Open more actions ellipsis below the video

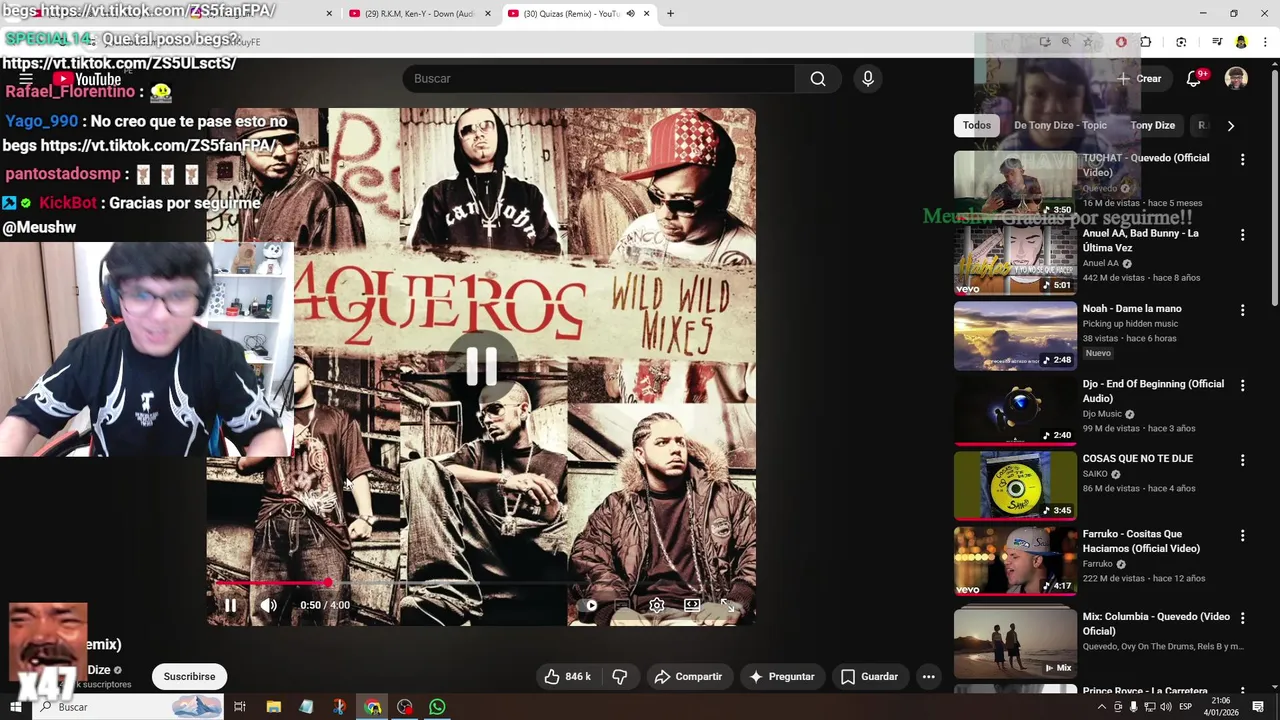tap(928, 677)
